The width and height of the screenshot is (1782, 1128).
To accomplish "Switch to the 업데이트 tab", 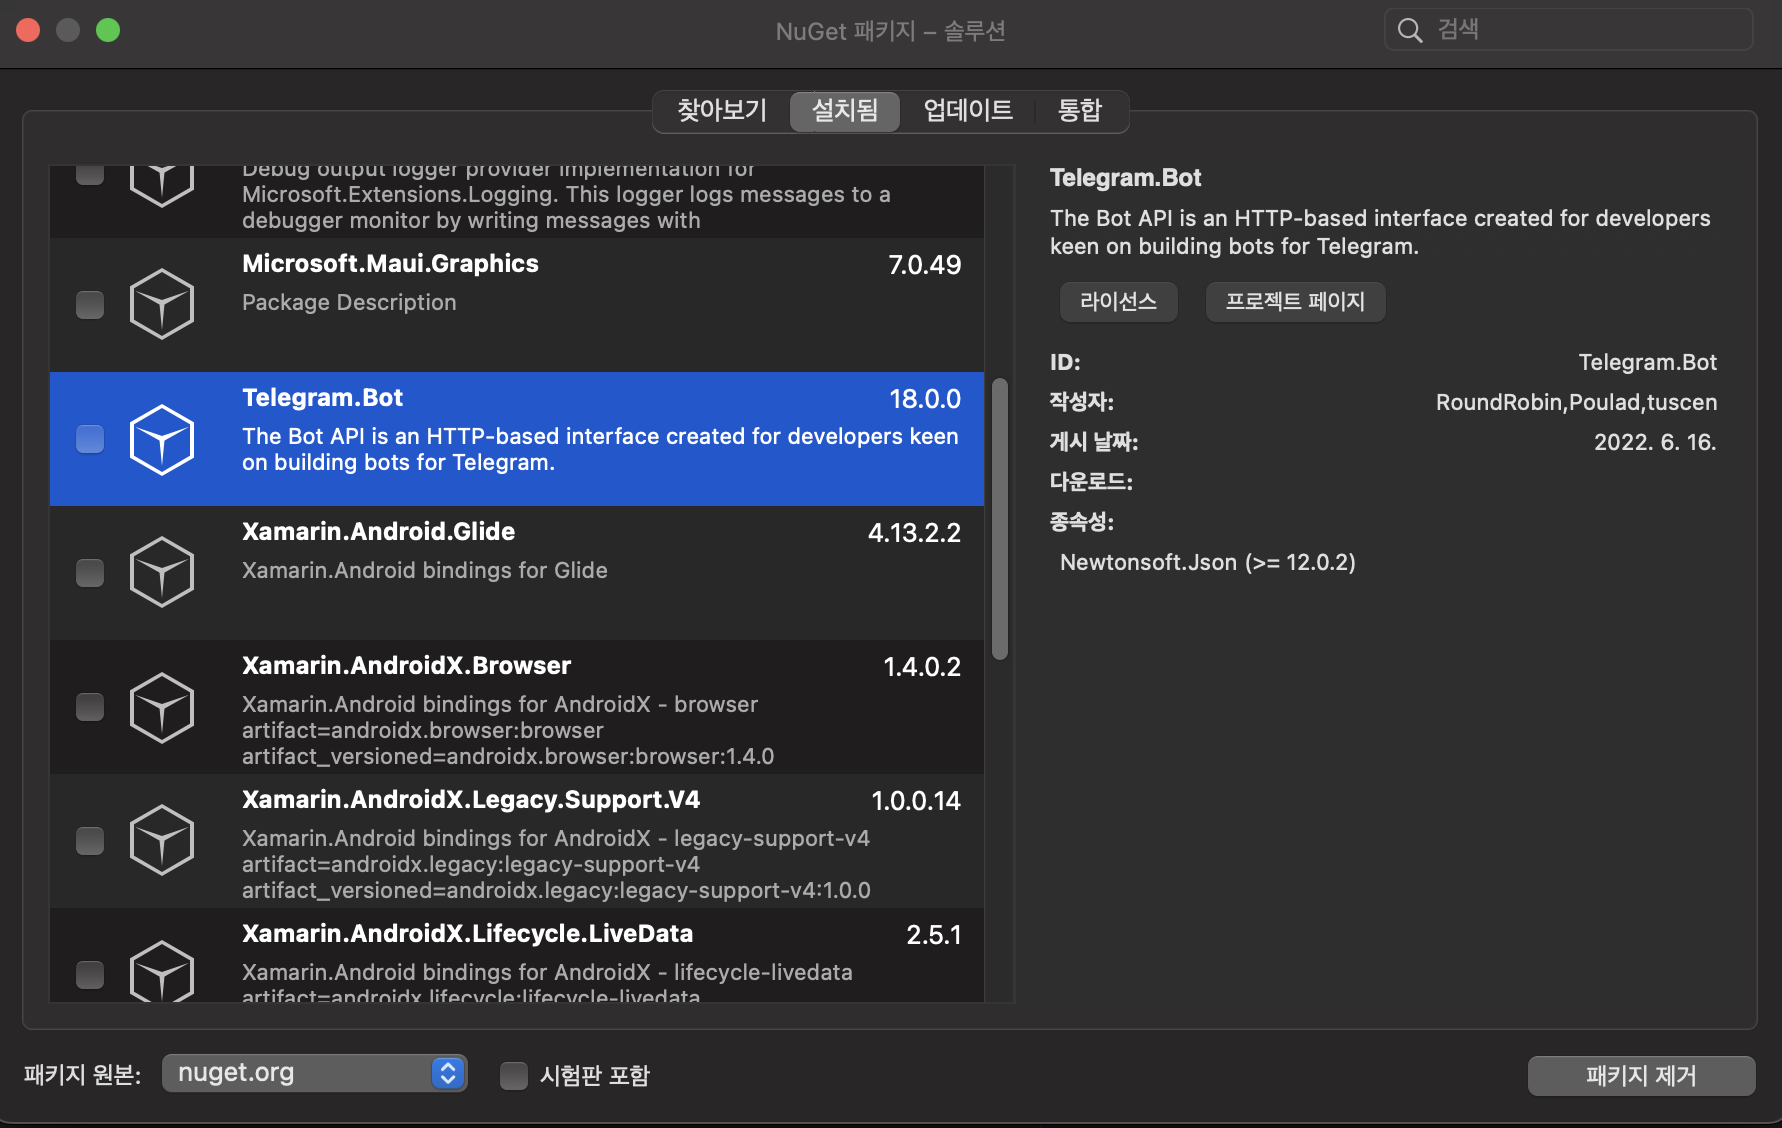I will point(968,110).
